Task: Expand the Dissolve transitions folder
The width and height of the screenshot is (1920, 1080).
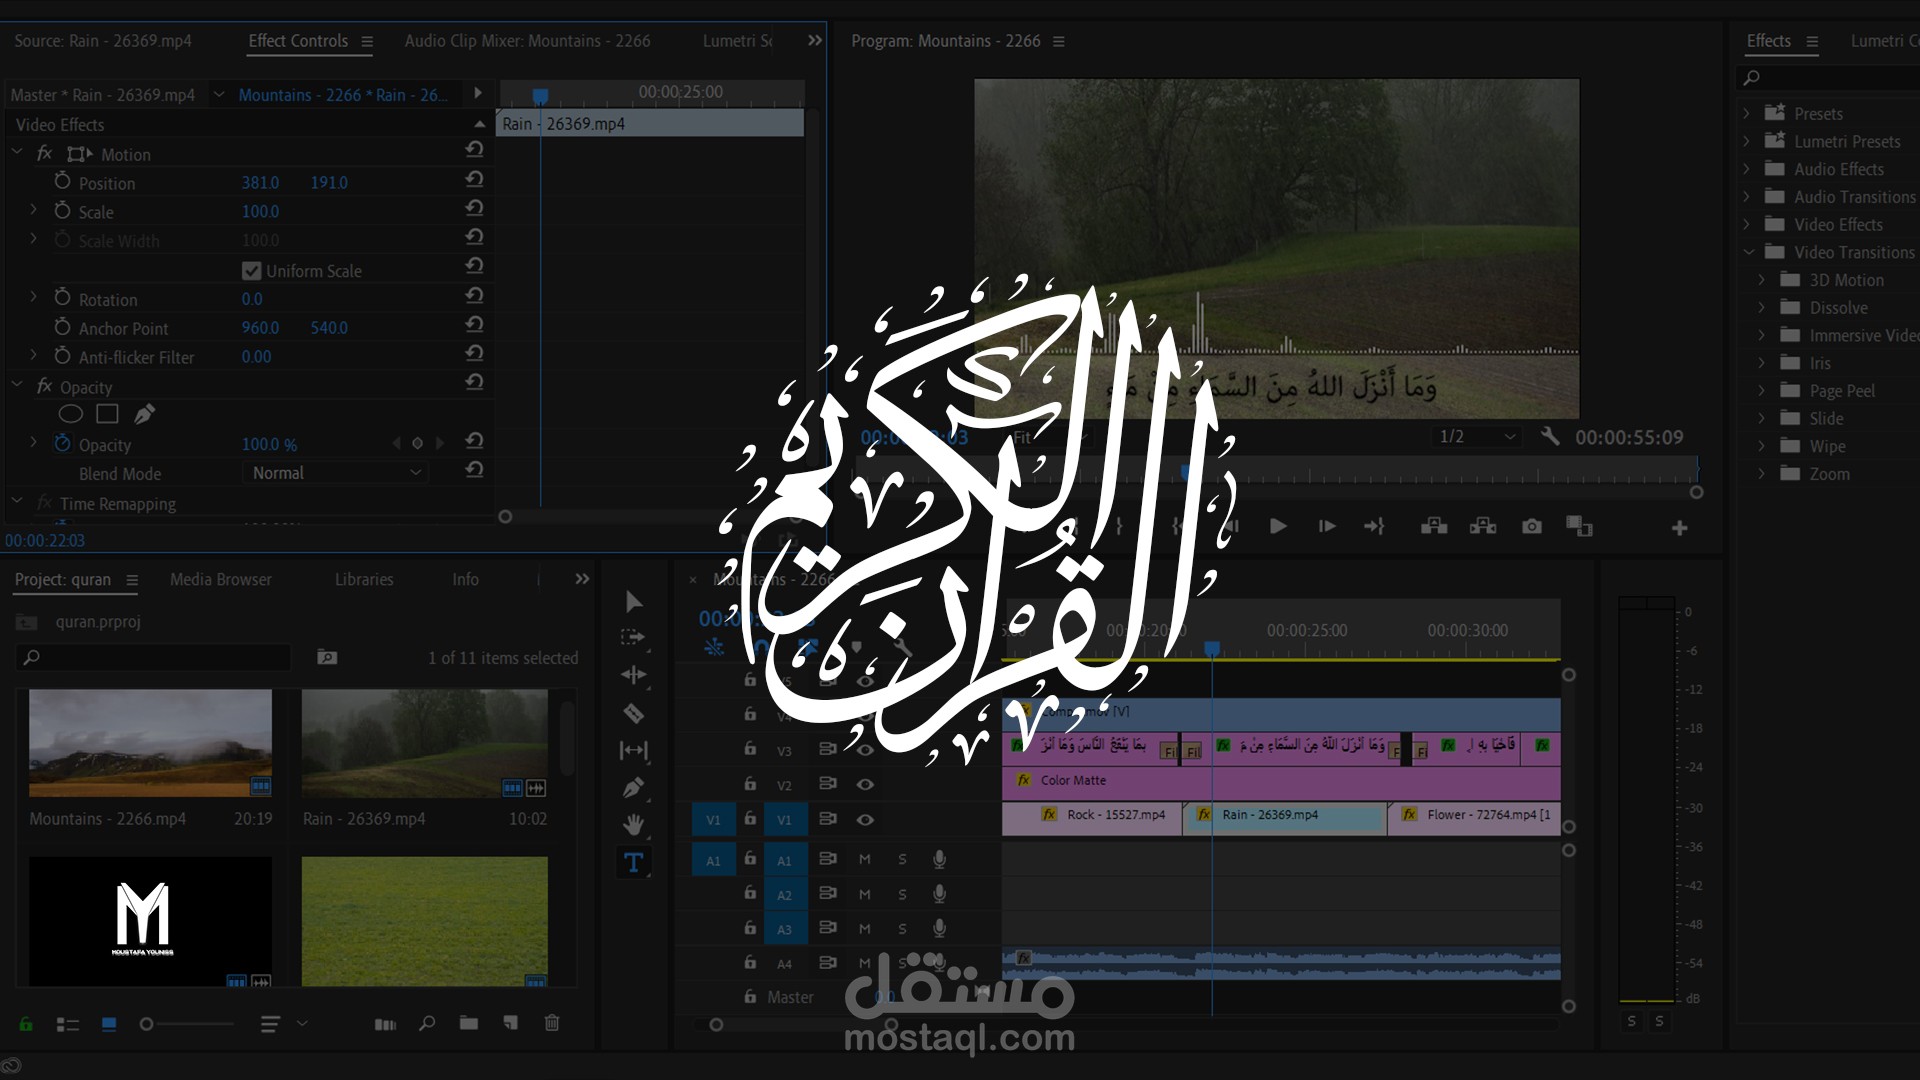Action: point(1761,307)
